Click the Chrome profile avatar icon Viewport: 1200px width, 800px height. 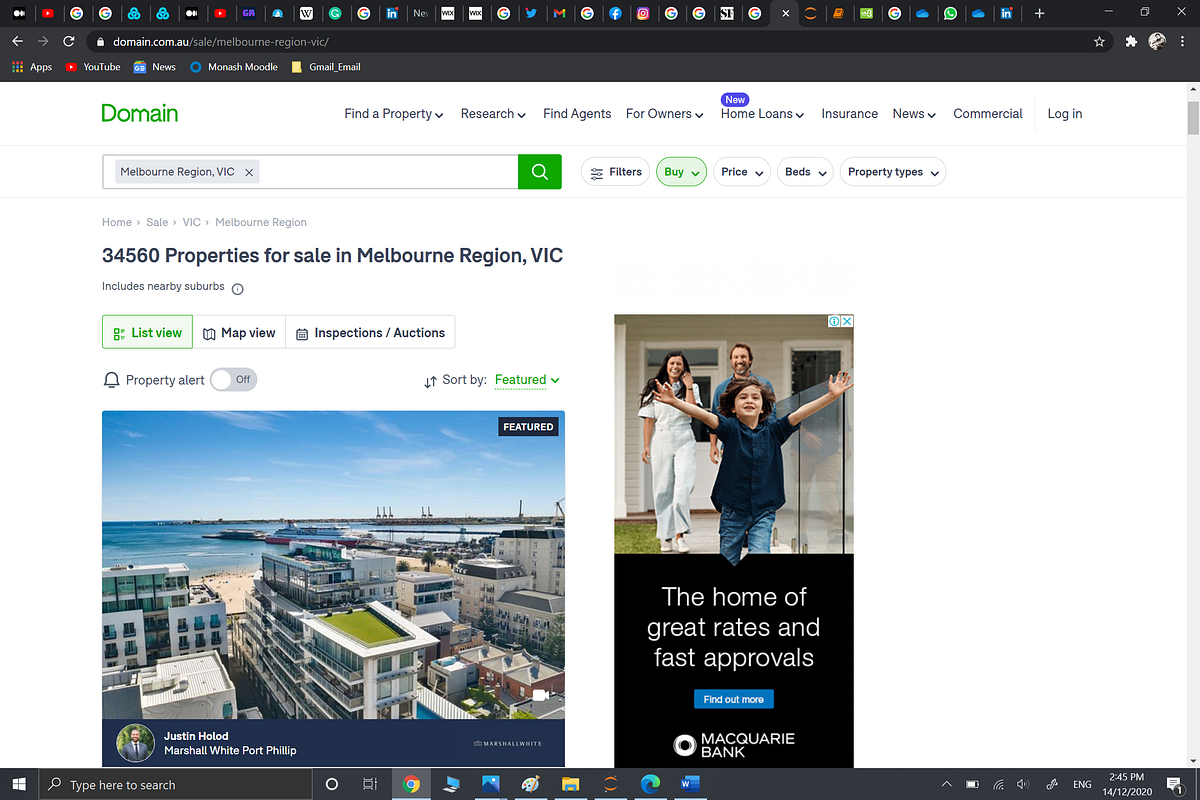(1157, 42)
